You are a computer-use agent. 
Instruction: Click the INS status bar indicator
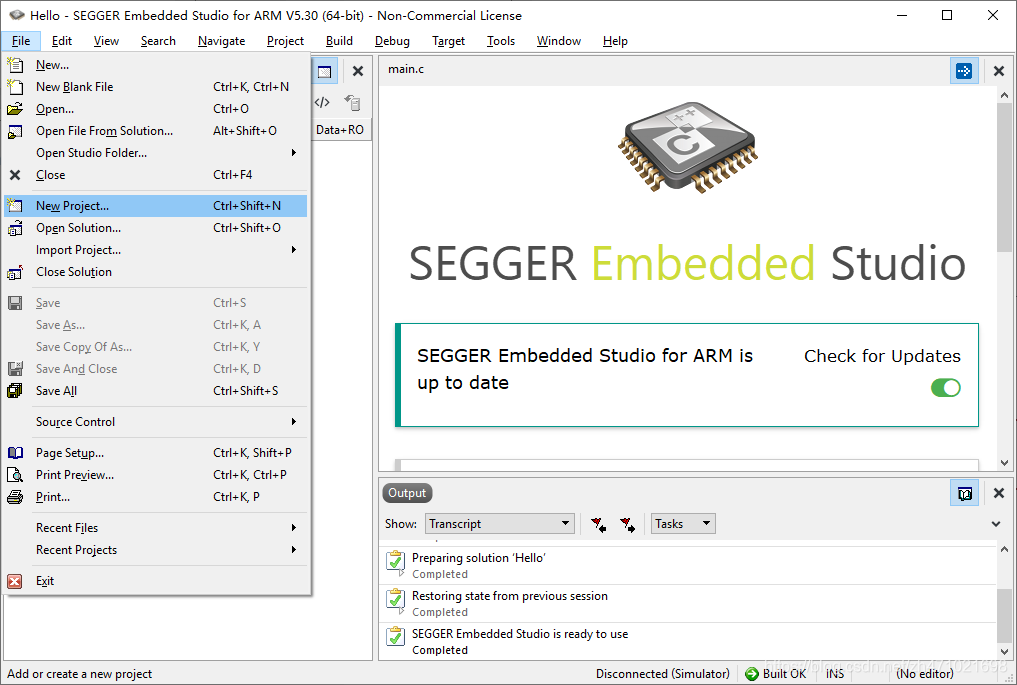click(835, 674)
